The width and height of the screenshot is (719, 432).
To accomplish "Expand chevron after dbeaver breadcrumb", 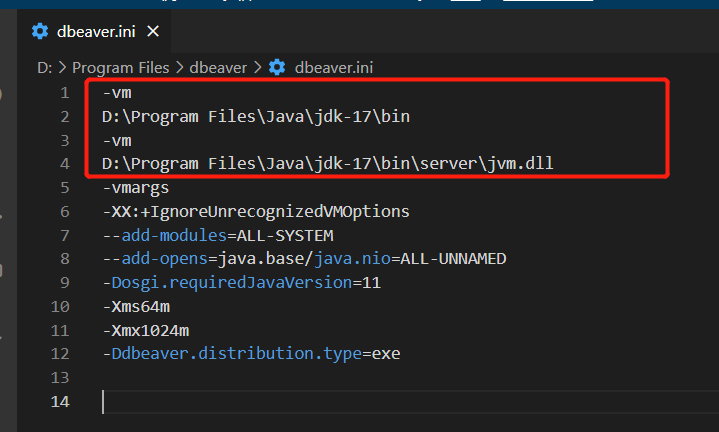I will click(x=258, y=68).
